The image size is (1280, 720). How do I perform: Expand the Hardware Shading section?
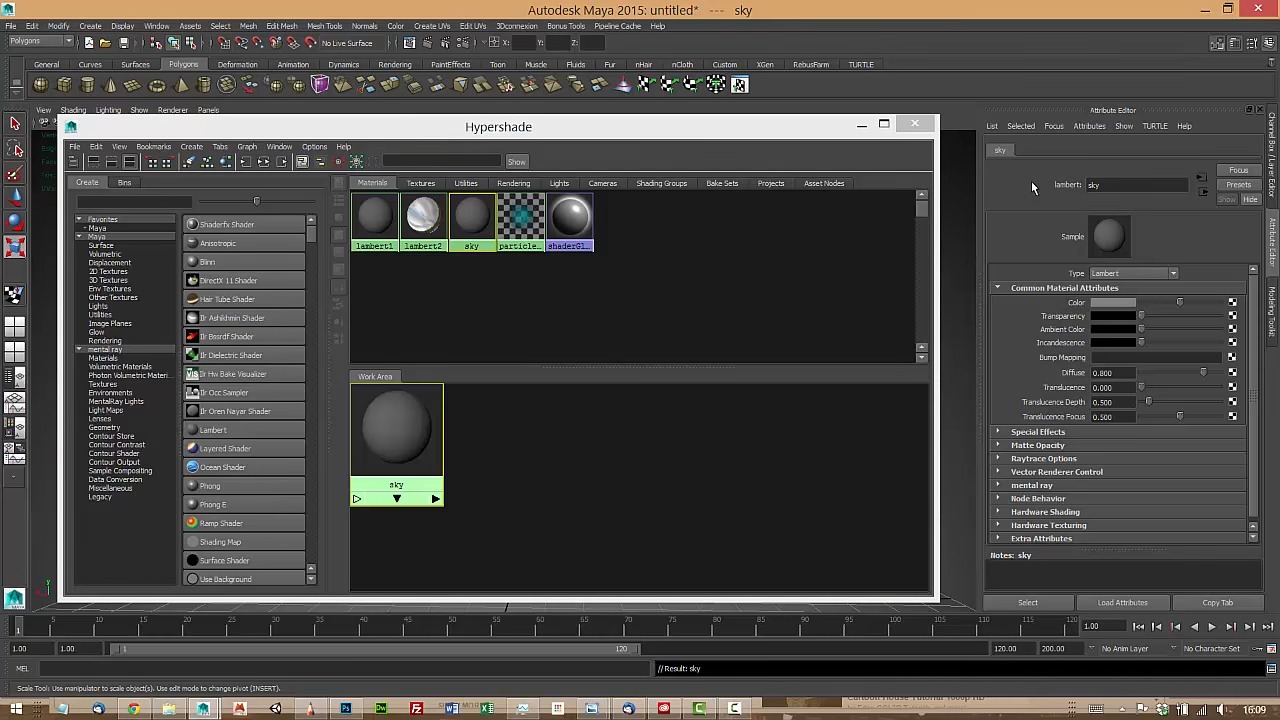pyautogui.click(x=997, y=512)
